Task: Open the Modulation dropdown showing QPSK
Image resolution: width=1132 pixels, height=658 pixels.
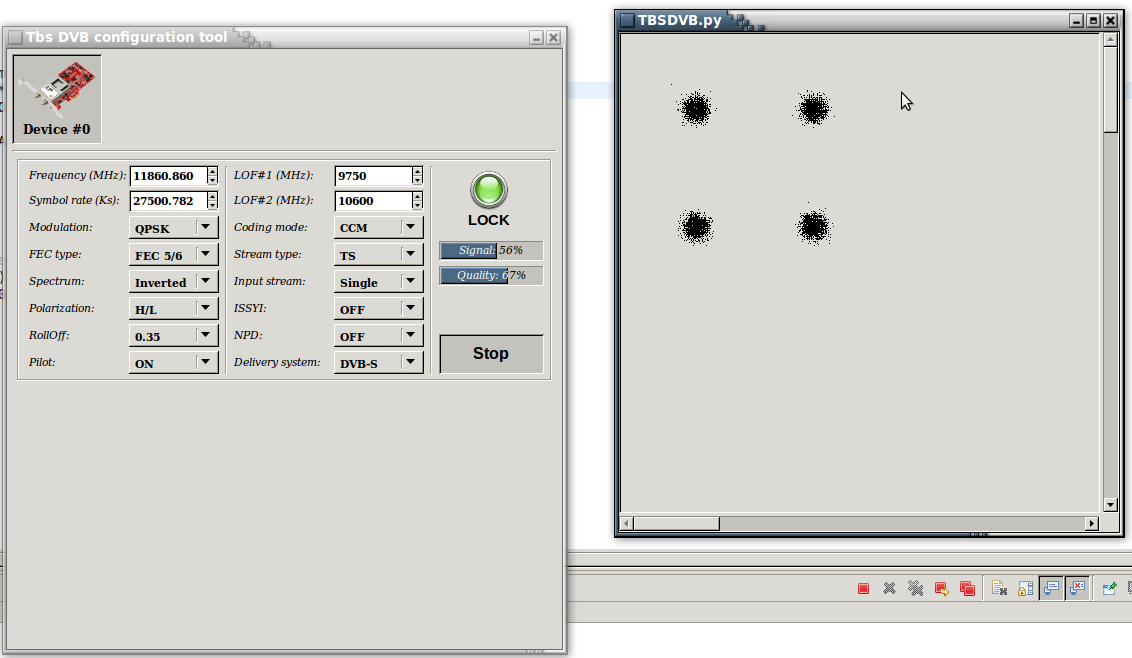Action: coord(173,228)
